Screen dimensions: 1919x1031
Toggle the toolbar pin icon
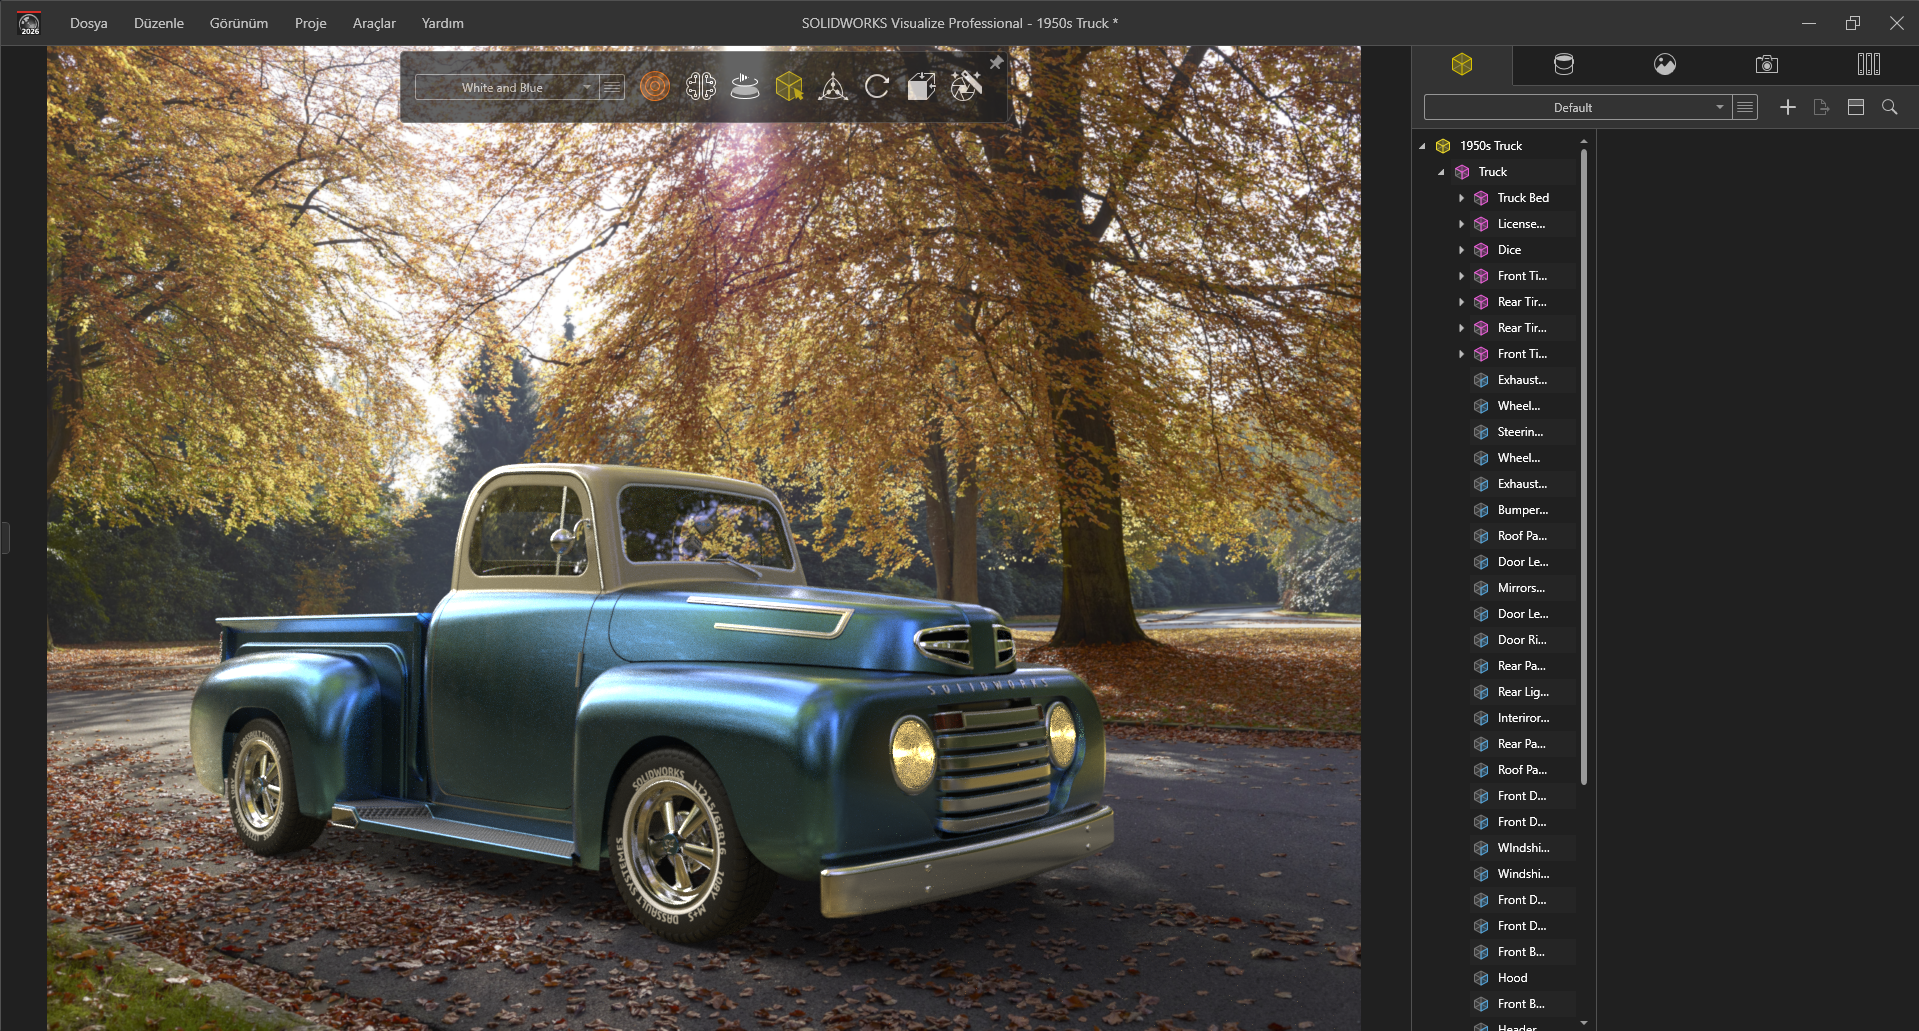996,63
